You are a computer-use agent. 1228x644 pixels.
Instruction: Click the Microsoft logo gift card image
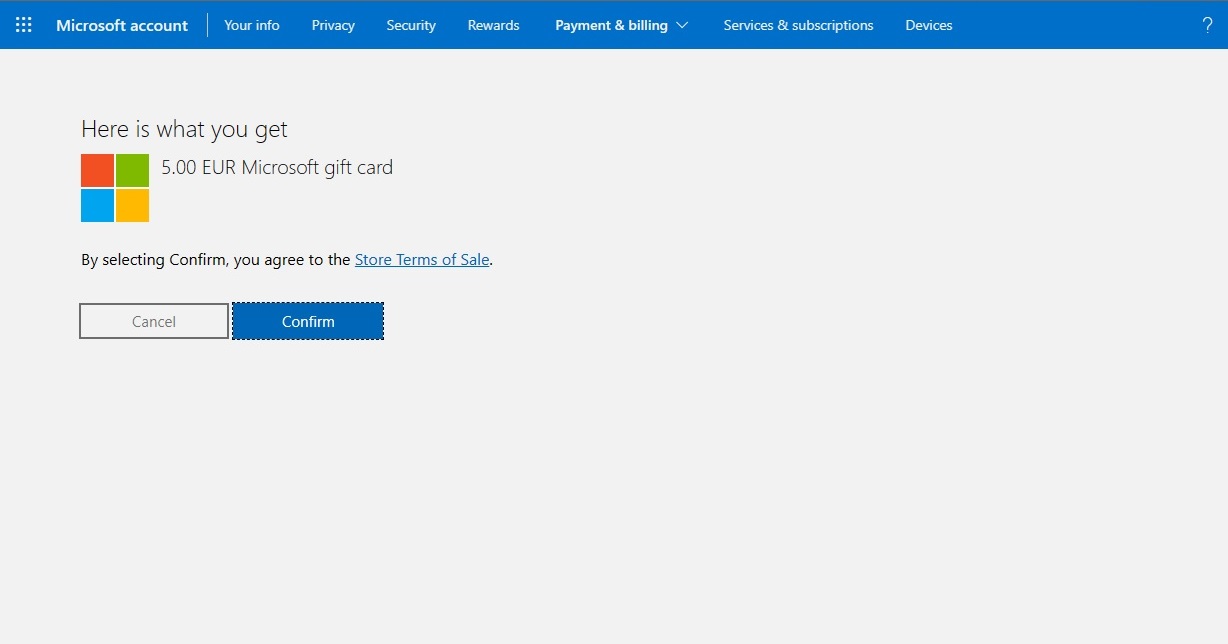(115, 188)
